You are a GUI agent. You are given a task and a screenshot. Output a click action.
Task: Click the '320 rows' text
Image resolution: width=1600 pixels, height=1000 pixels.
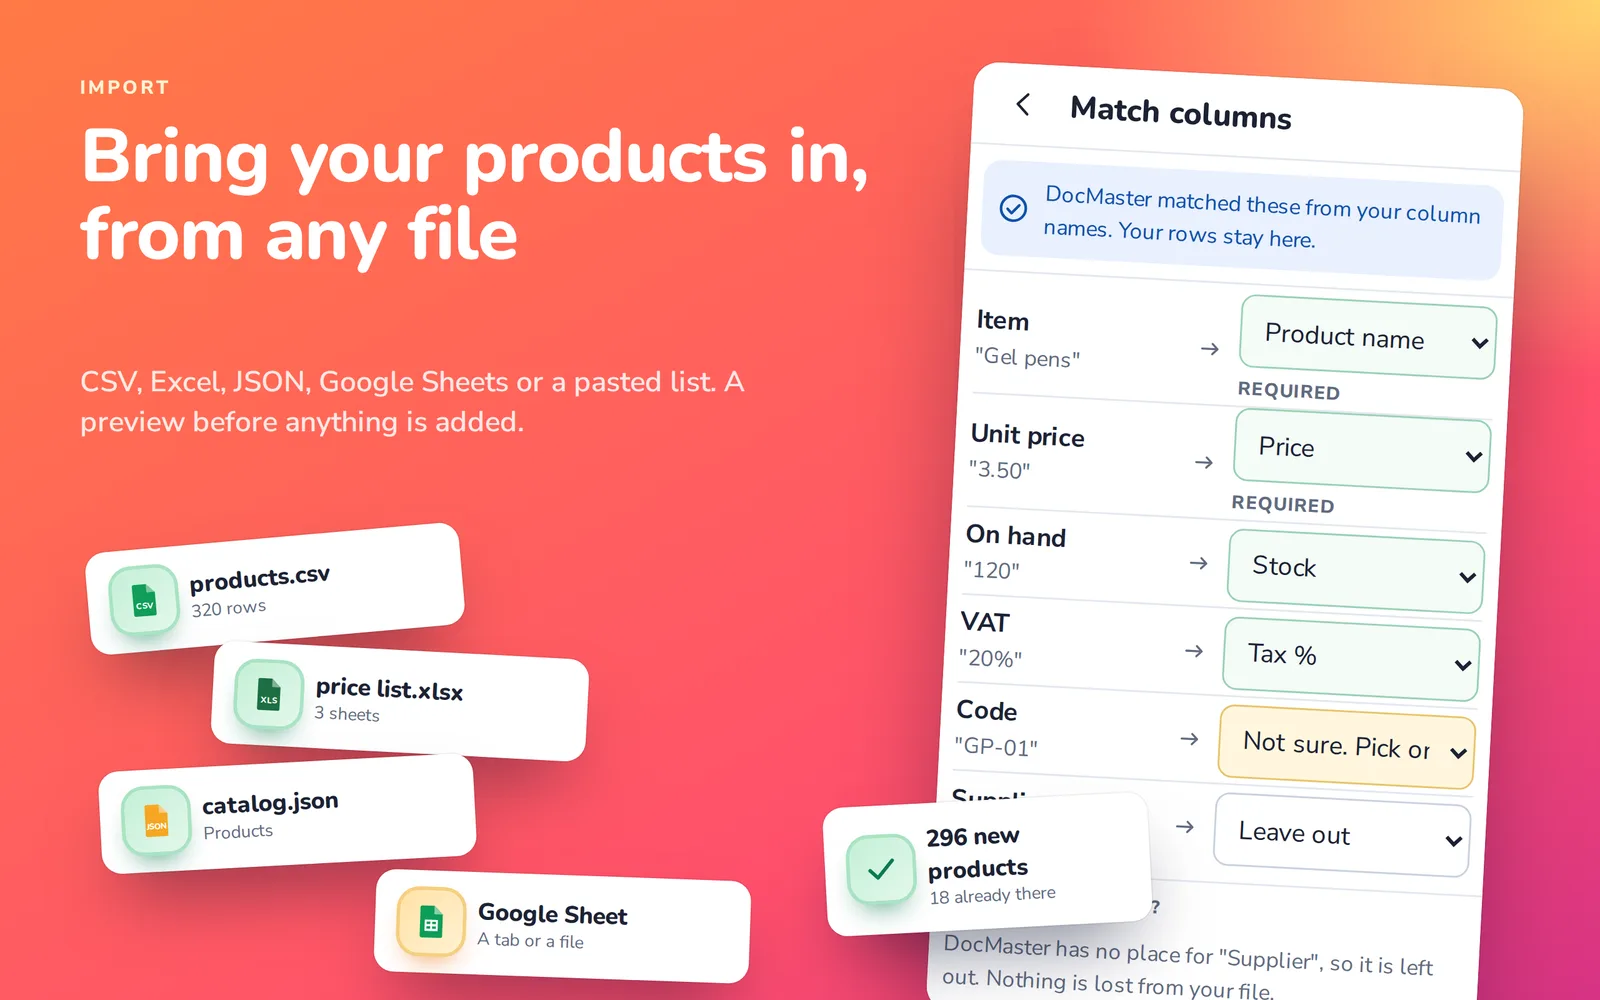point(228,608)
